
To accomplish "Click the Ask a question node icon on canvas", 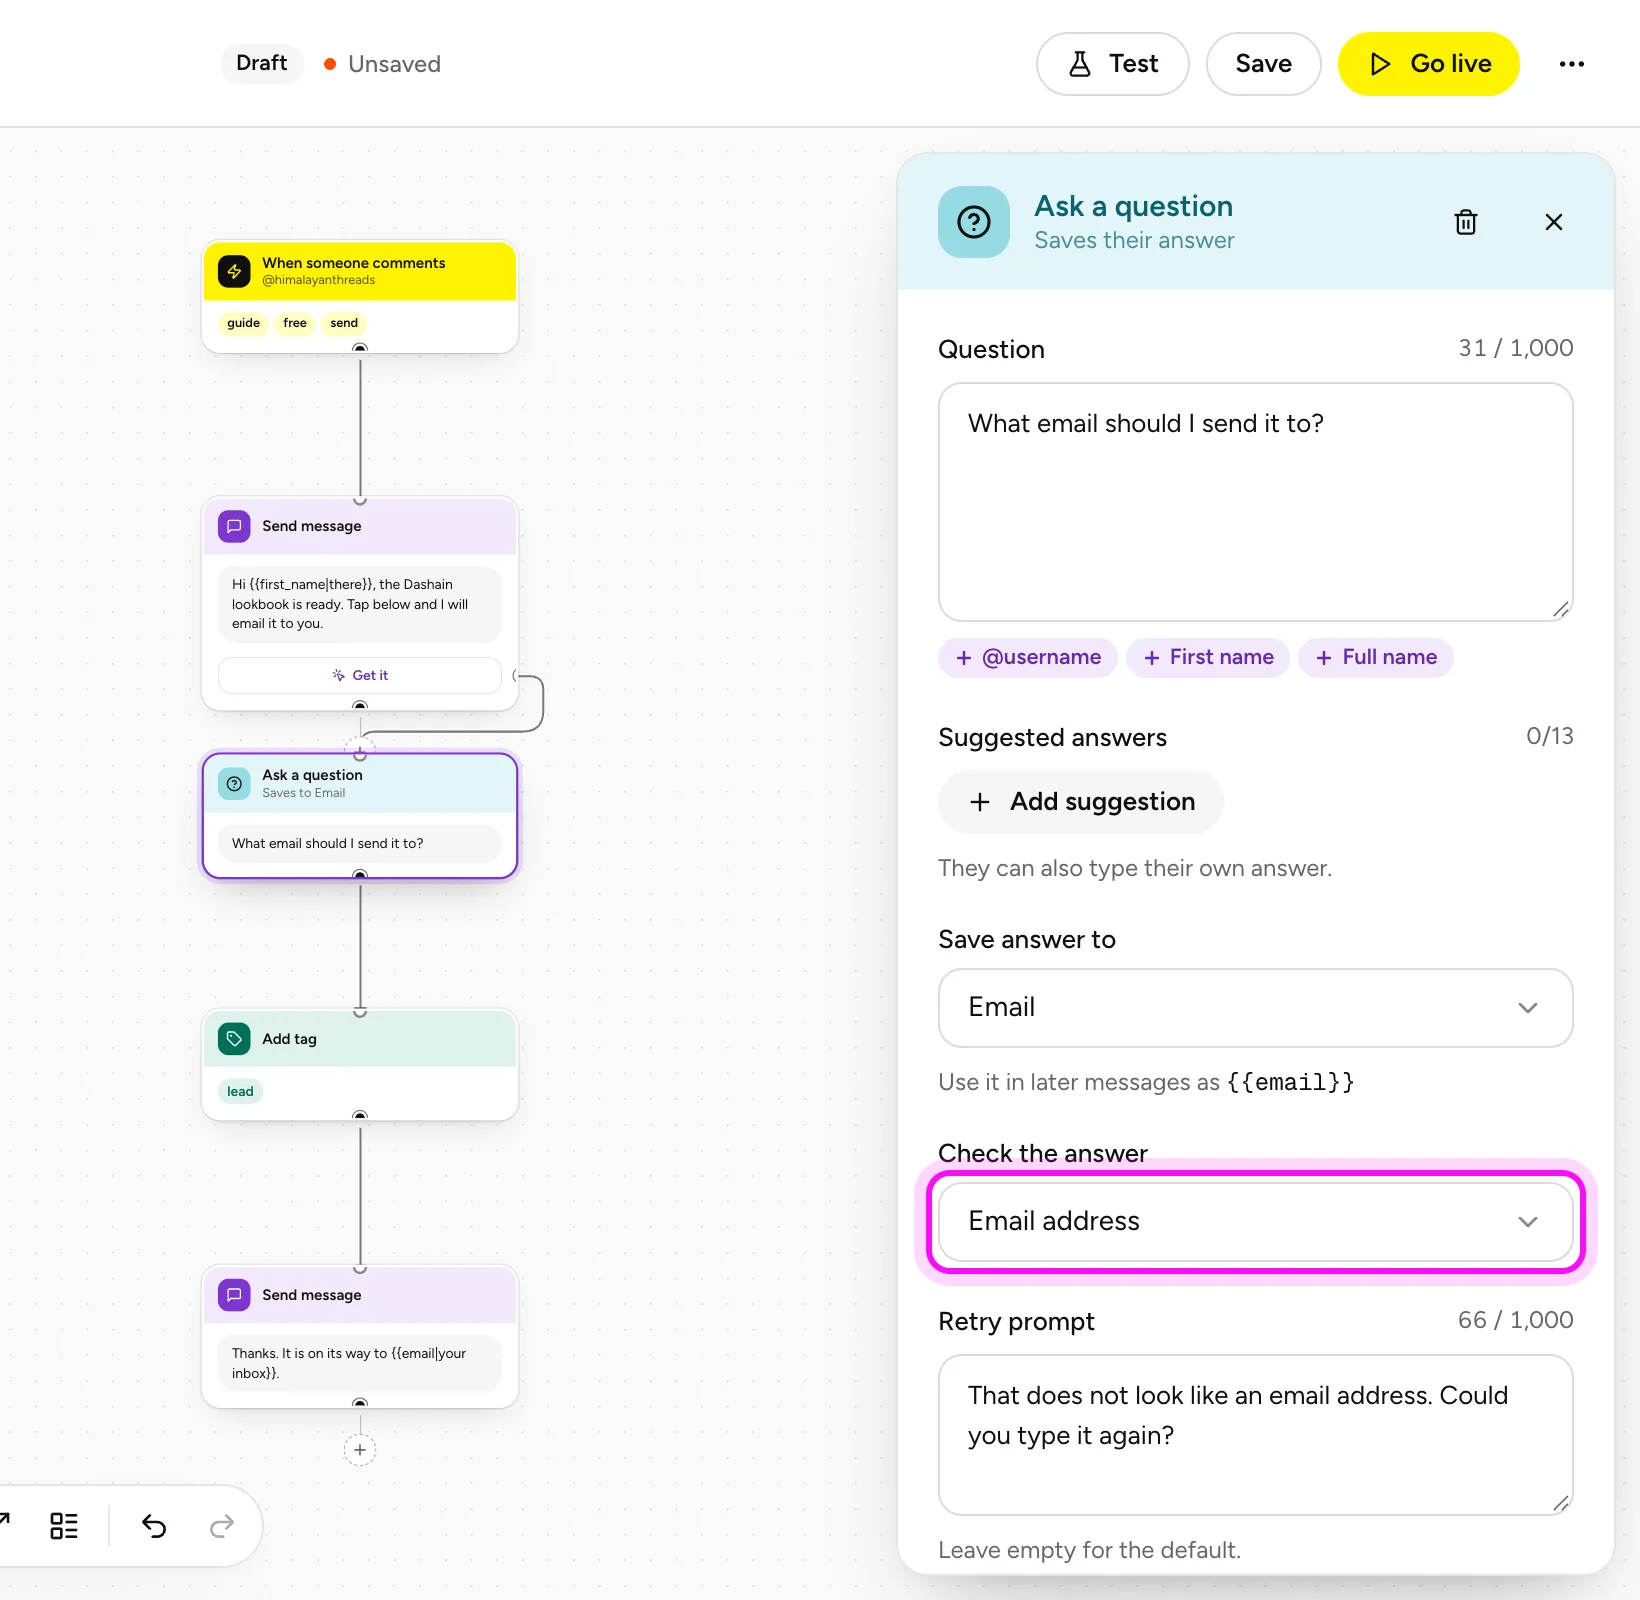I will [x=234, y=784].
